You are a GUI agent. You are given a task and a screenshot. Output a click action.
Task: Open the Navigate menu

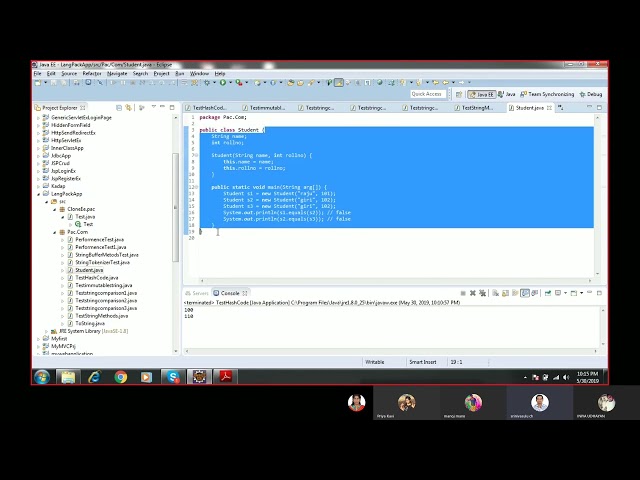coord(117,73)
